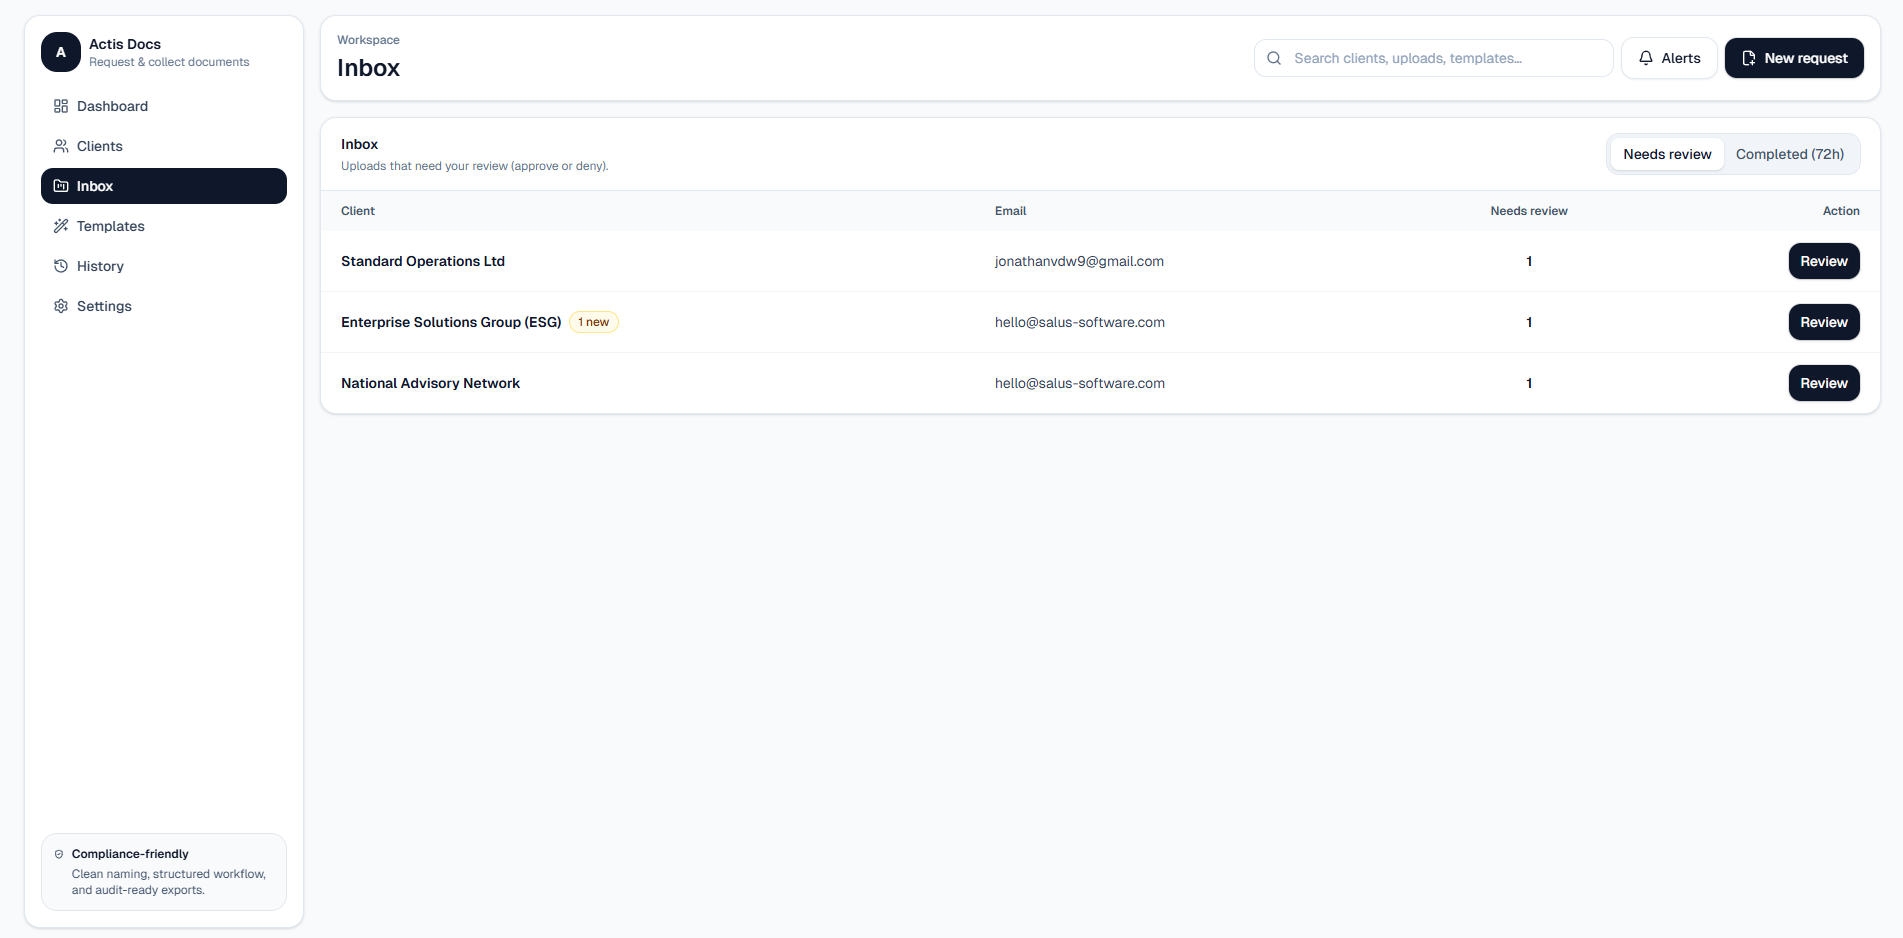The image size is (1903, 938).
Task: Switch to the Completed (72h) tab
Action: point(1789,154)
